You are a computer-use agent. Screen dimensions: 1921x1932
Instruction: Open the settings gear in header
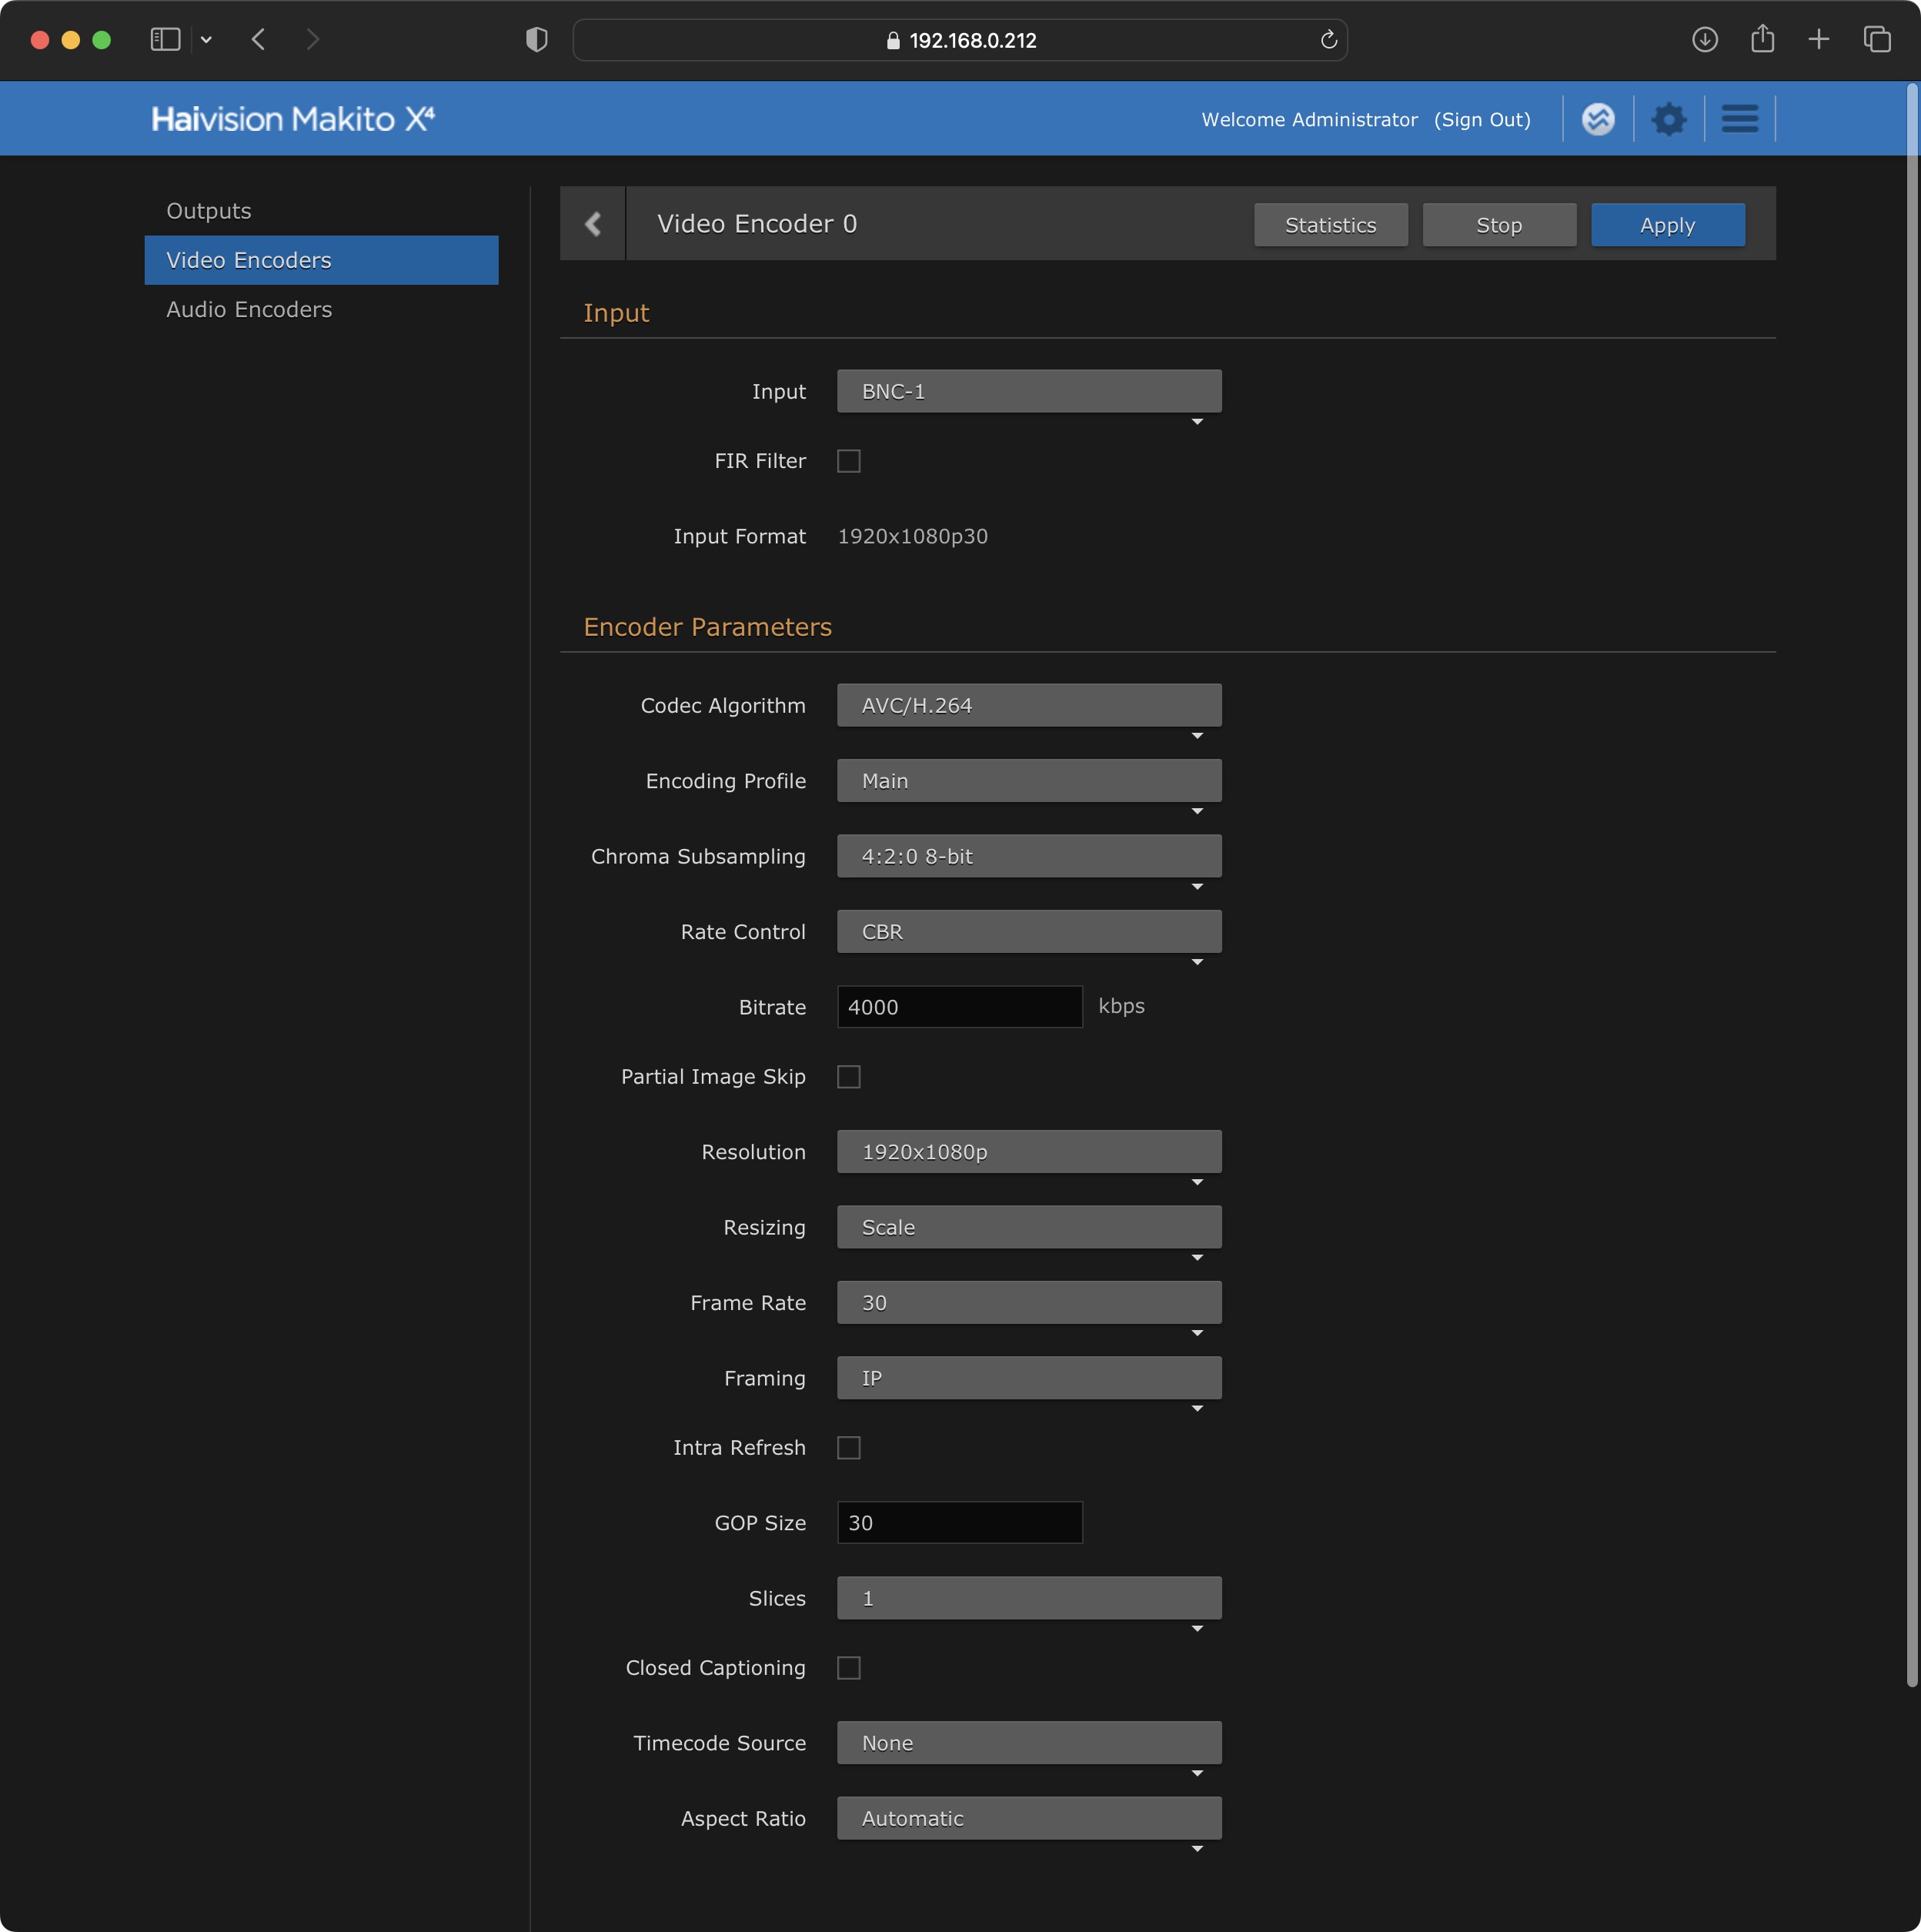(x=1668, y=120)
